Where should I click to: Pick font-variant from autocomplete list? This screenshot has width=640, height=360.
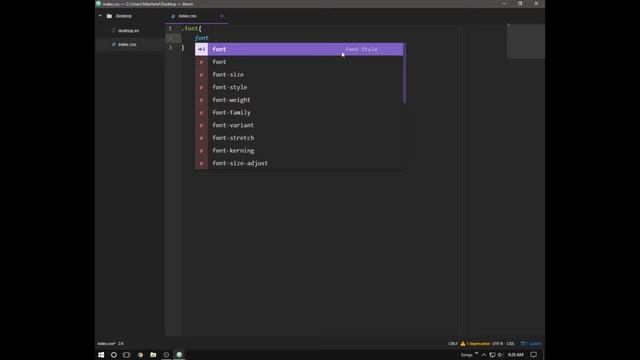(299, 125)
